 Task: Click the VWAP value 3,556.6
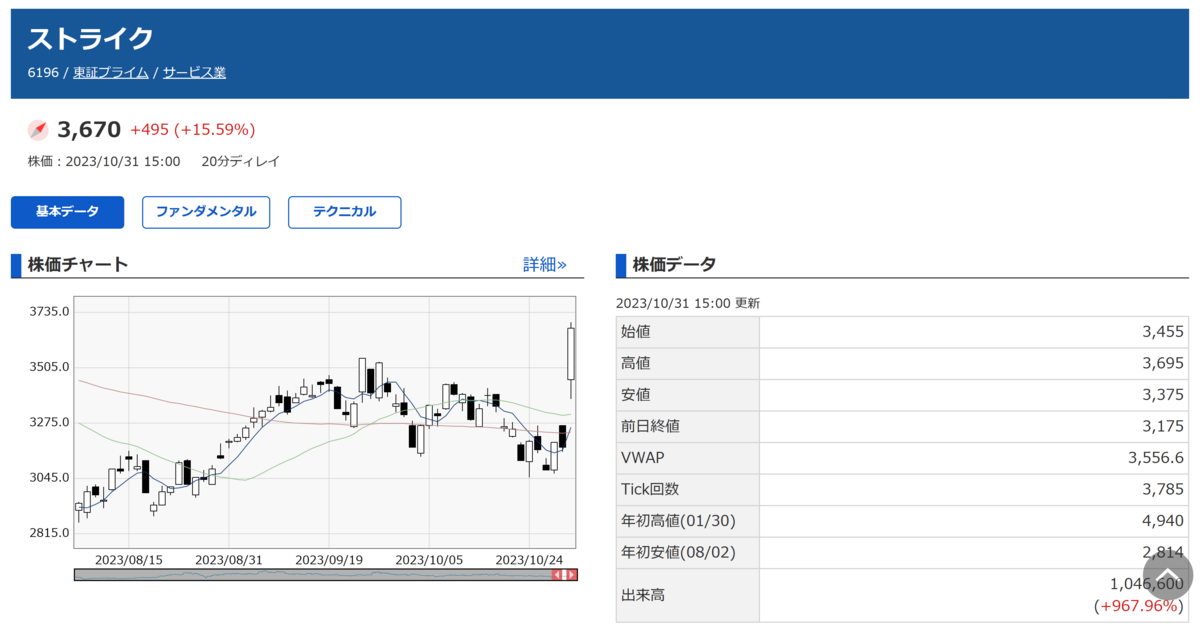pos(1157,458)
